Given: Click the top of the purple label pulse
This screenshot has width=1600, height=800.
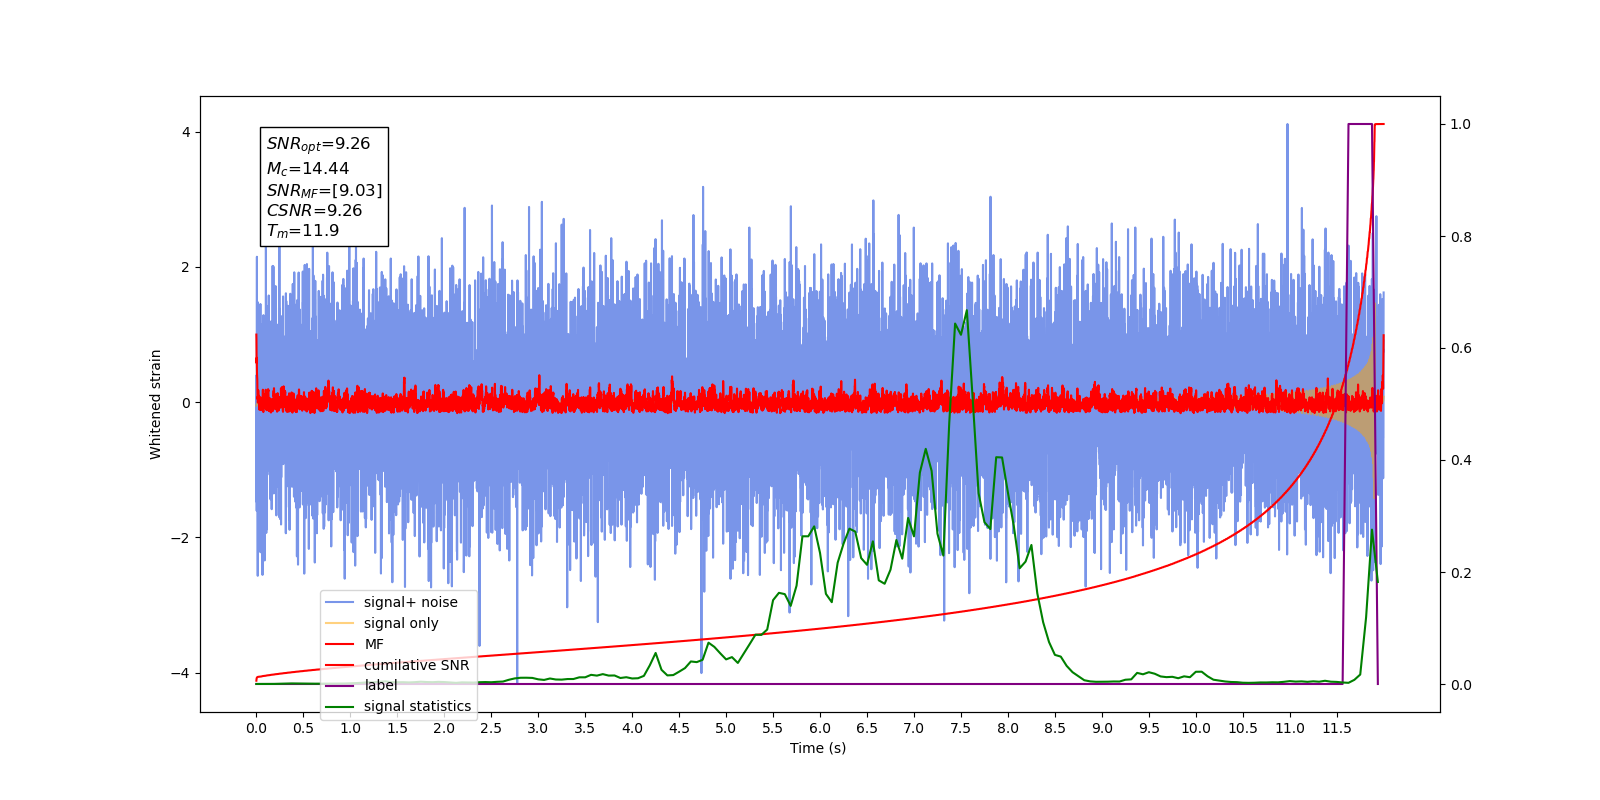Looking at the screenshot, I should pos(1360,124).
